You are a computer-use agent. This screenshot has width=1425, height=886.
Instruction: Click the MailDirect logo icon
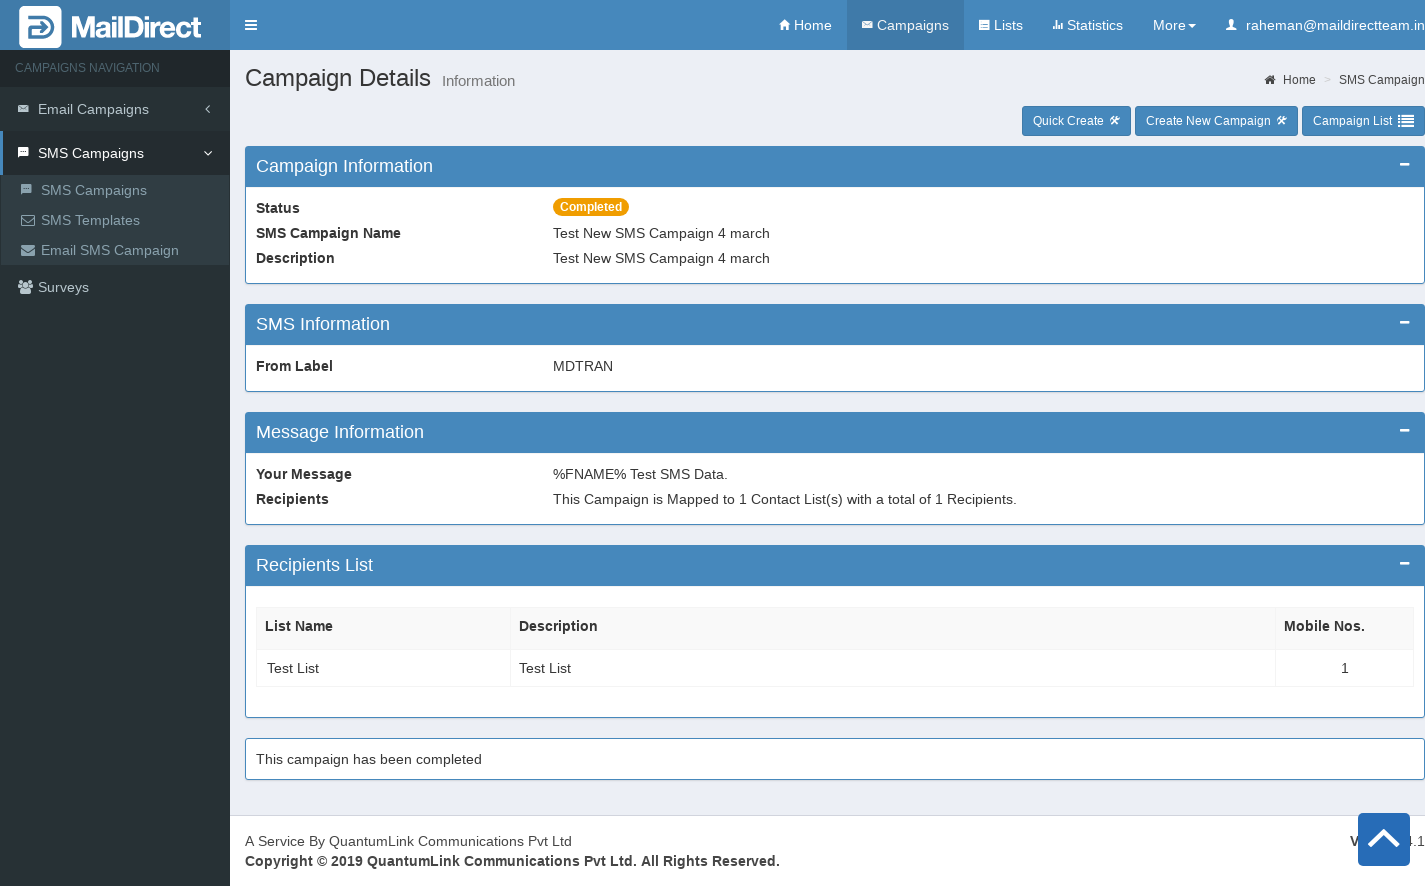tap(40, 27)
